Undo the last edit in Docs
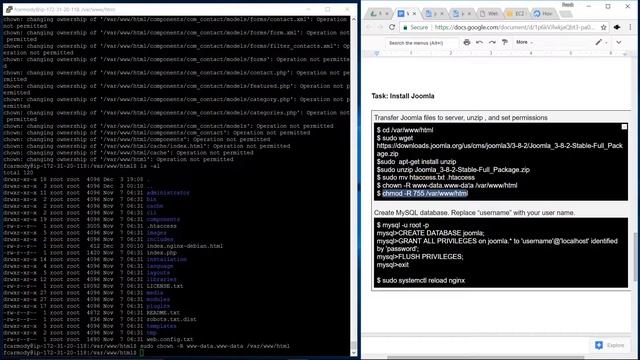The width and height of the screenshot is (640, 360). coord(480,42)
